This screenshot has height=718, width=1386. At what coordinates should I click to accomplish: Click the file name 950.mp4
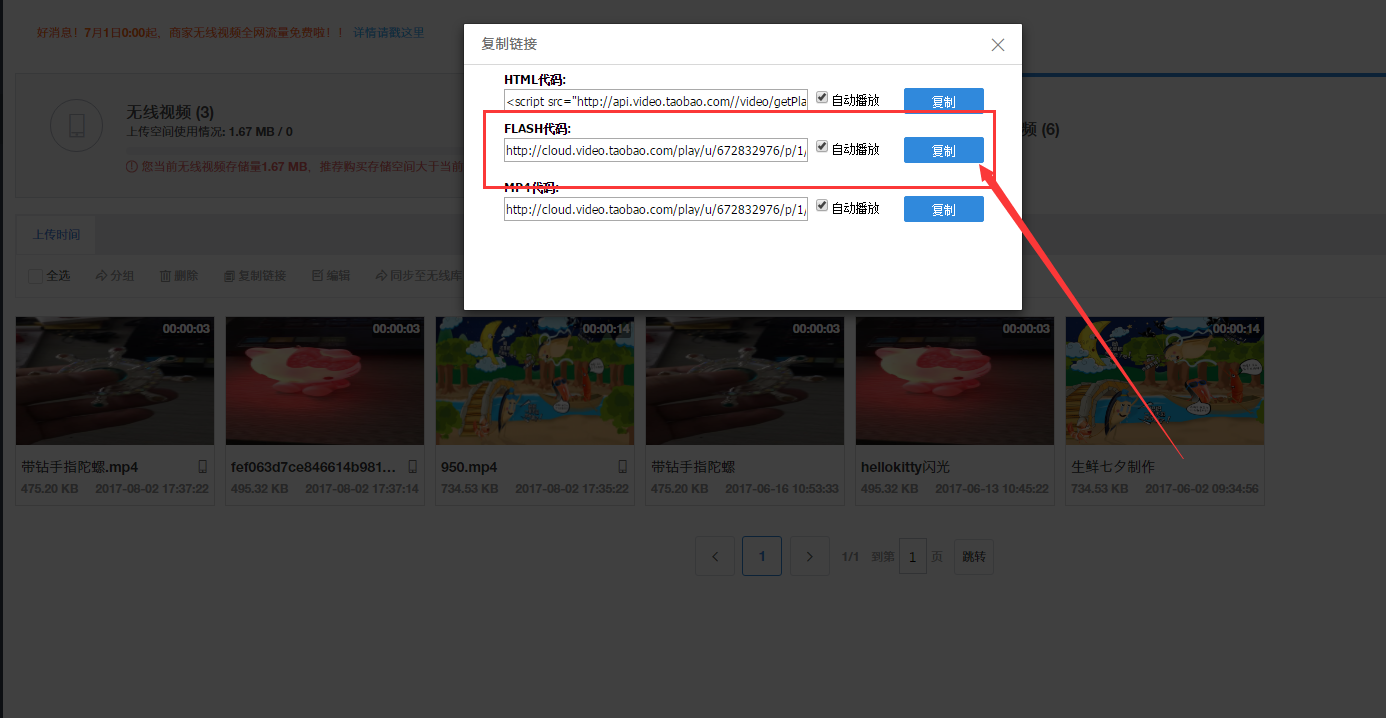(x=469, y=467)
